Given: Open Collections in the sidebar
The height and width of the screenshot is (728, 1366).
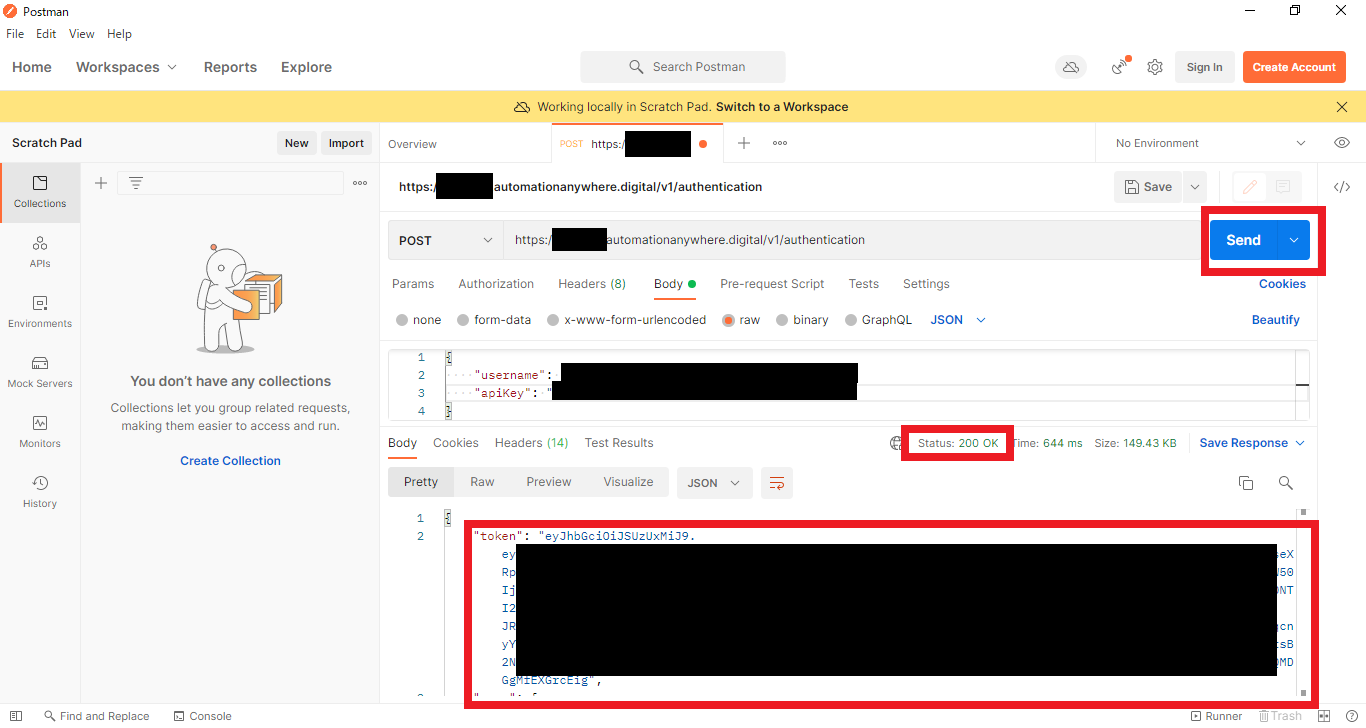Looking at the screenshot, I should [x=40, y=192].
